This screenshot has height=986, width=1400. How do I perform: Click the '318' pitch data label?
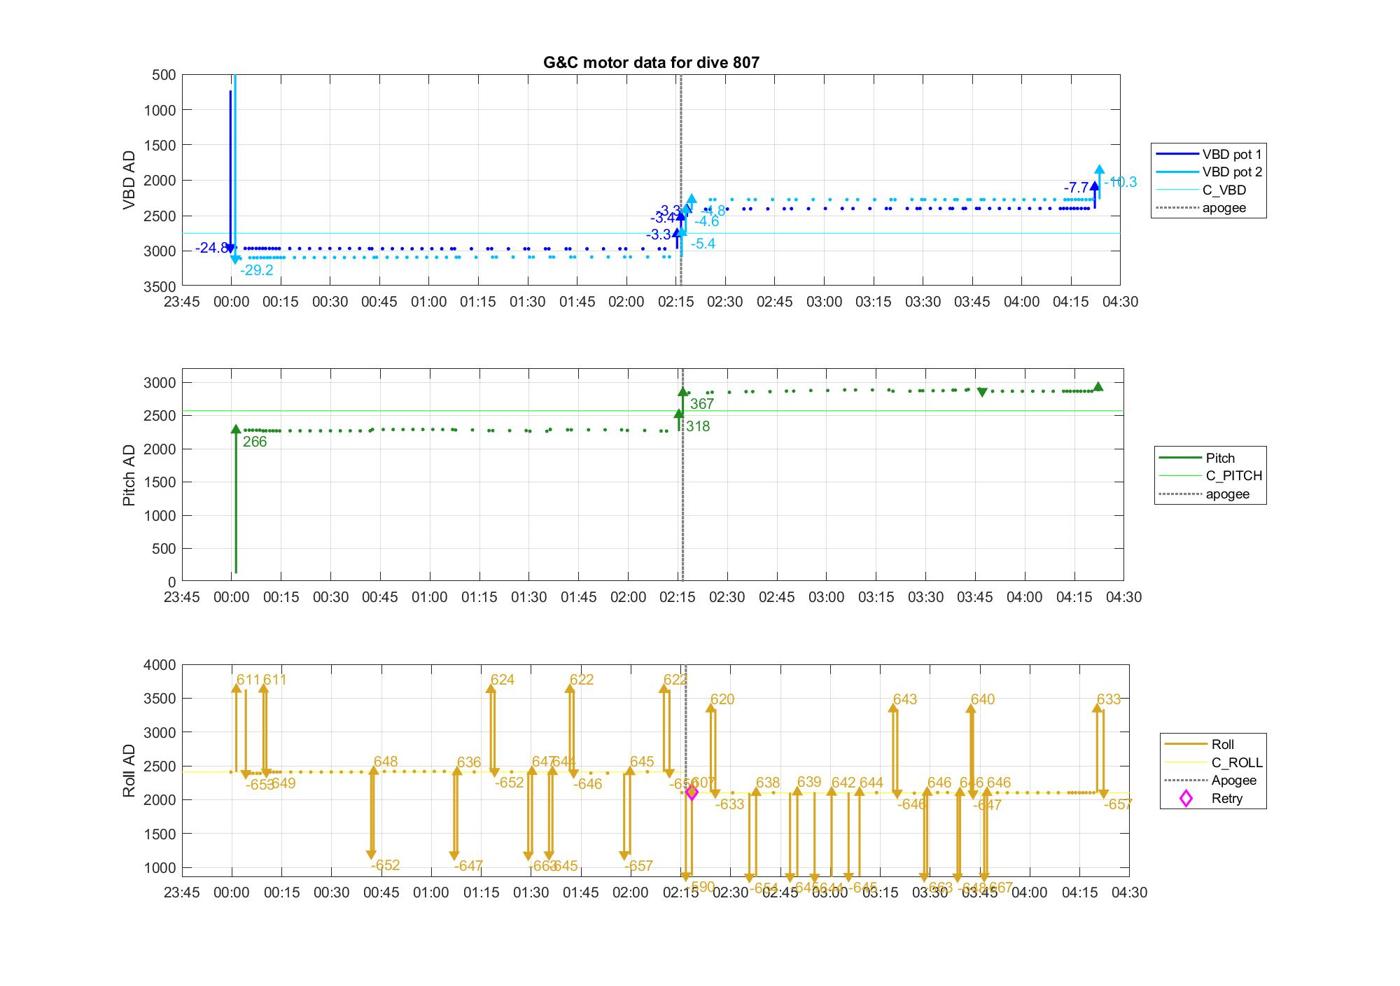tap(698, 426)
